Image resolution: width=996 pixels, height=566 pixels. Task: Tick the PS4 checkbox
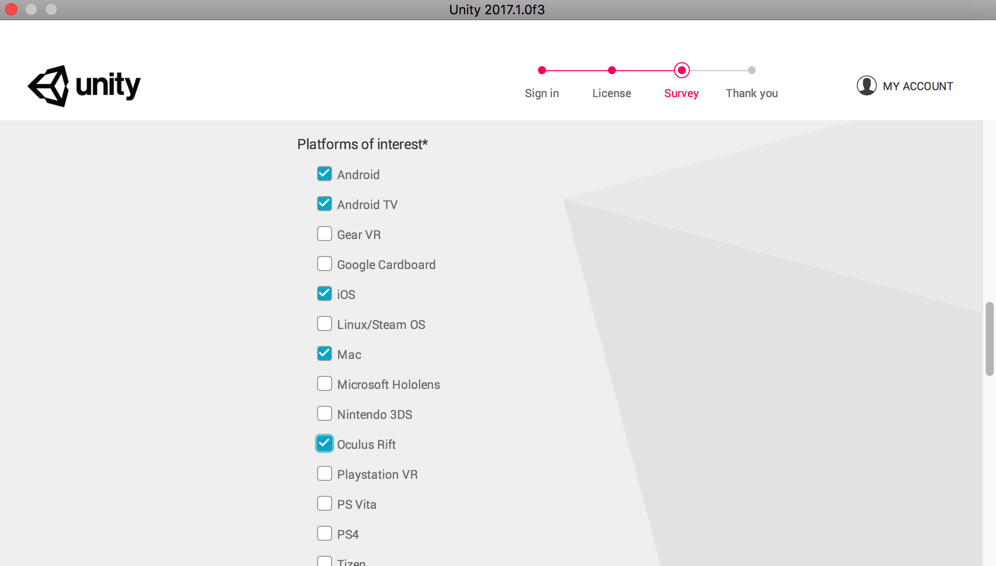click(x=324, y=533)
